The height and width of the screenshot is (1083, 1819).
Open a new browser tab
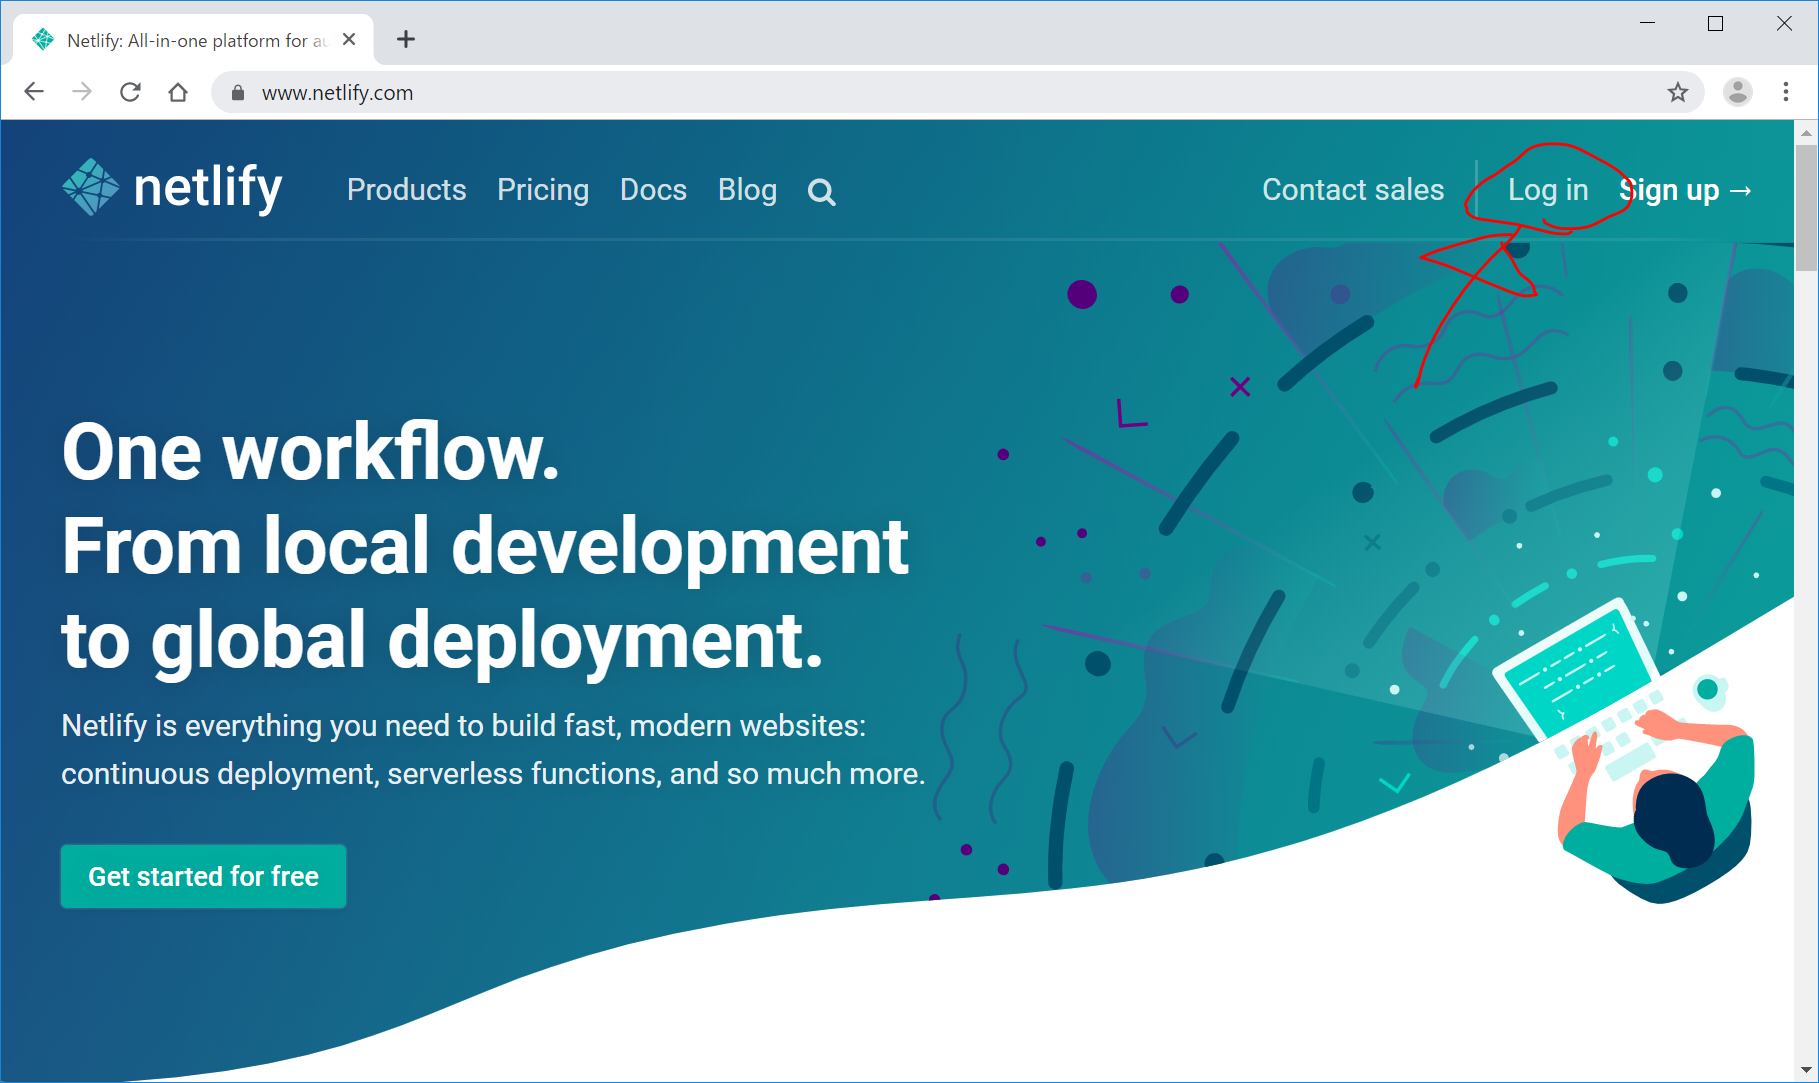click(405, 40)
